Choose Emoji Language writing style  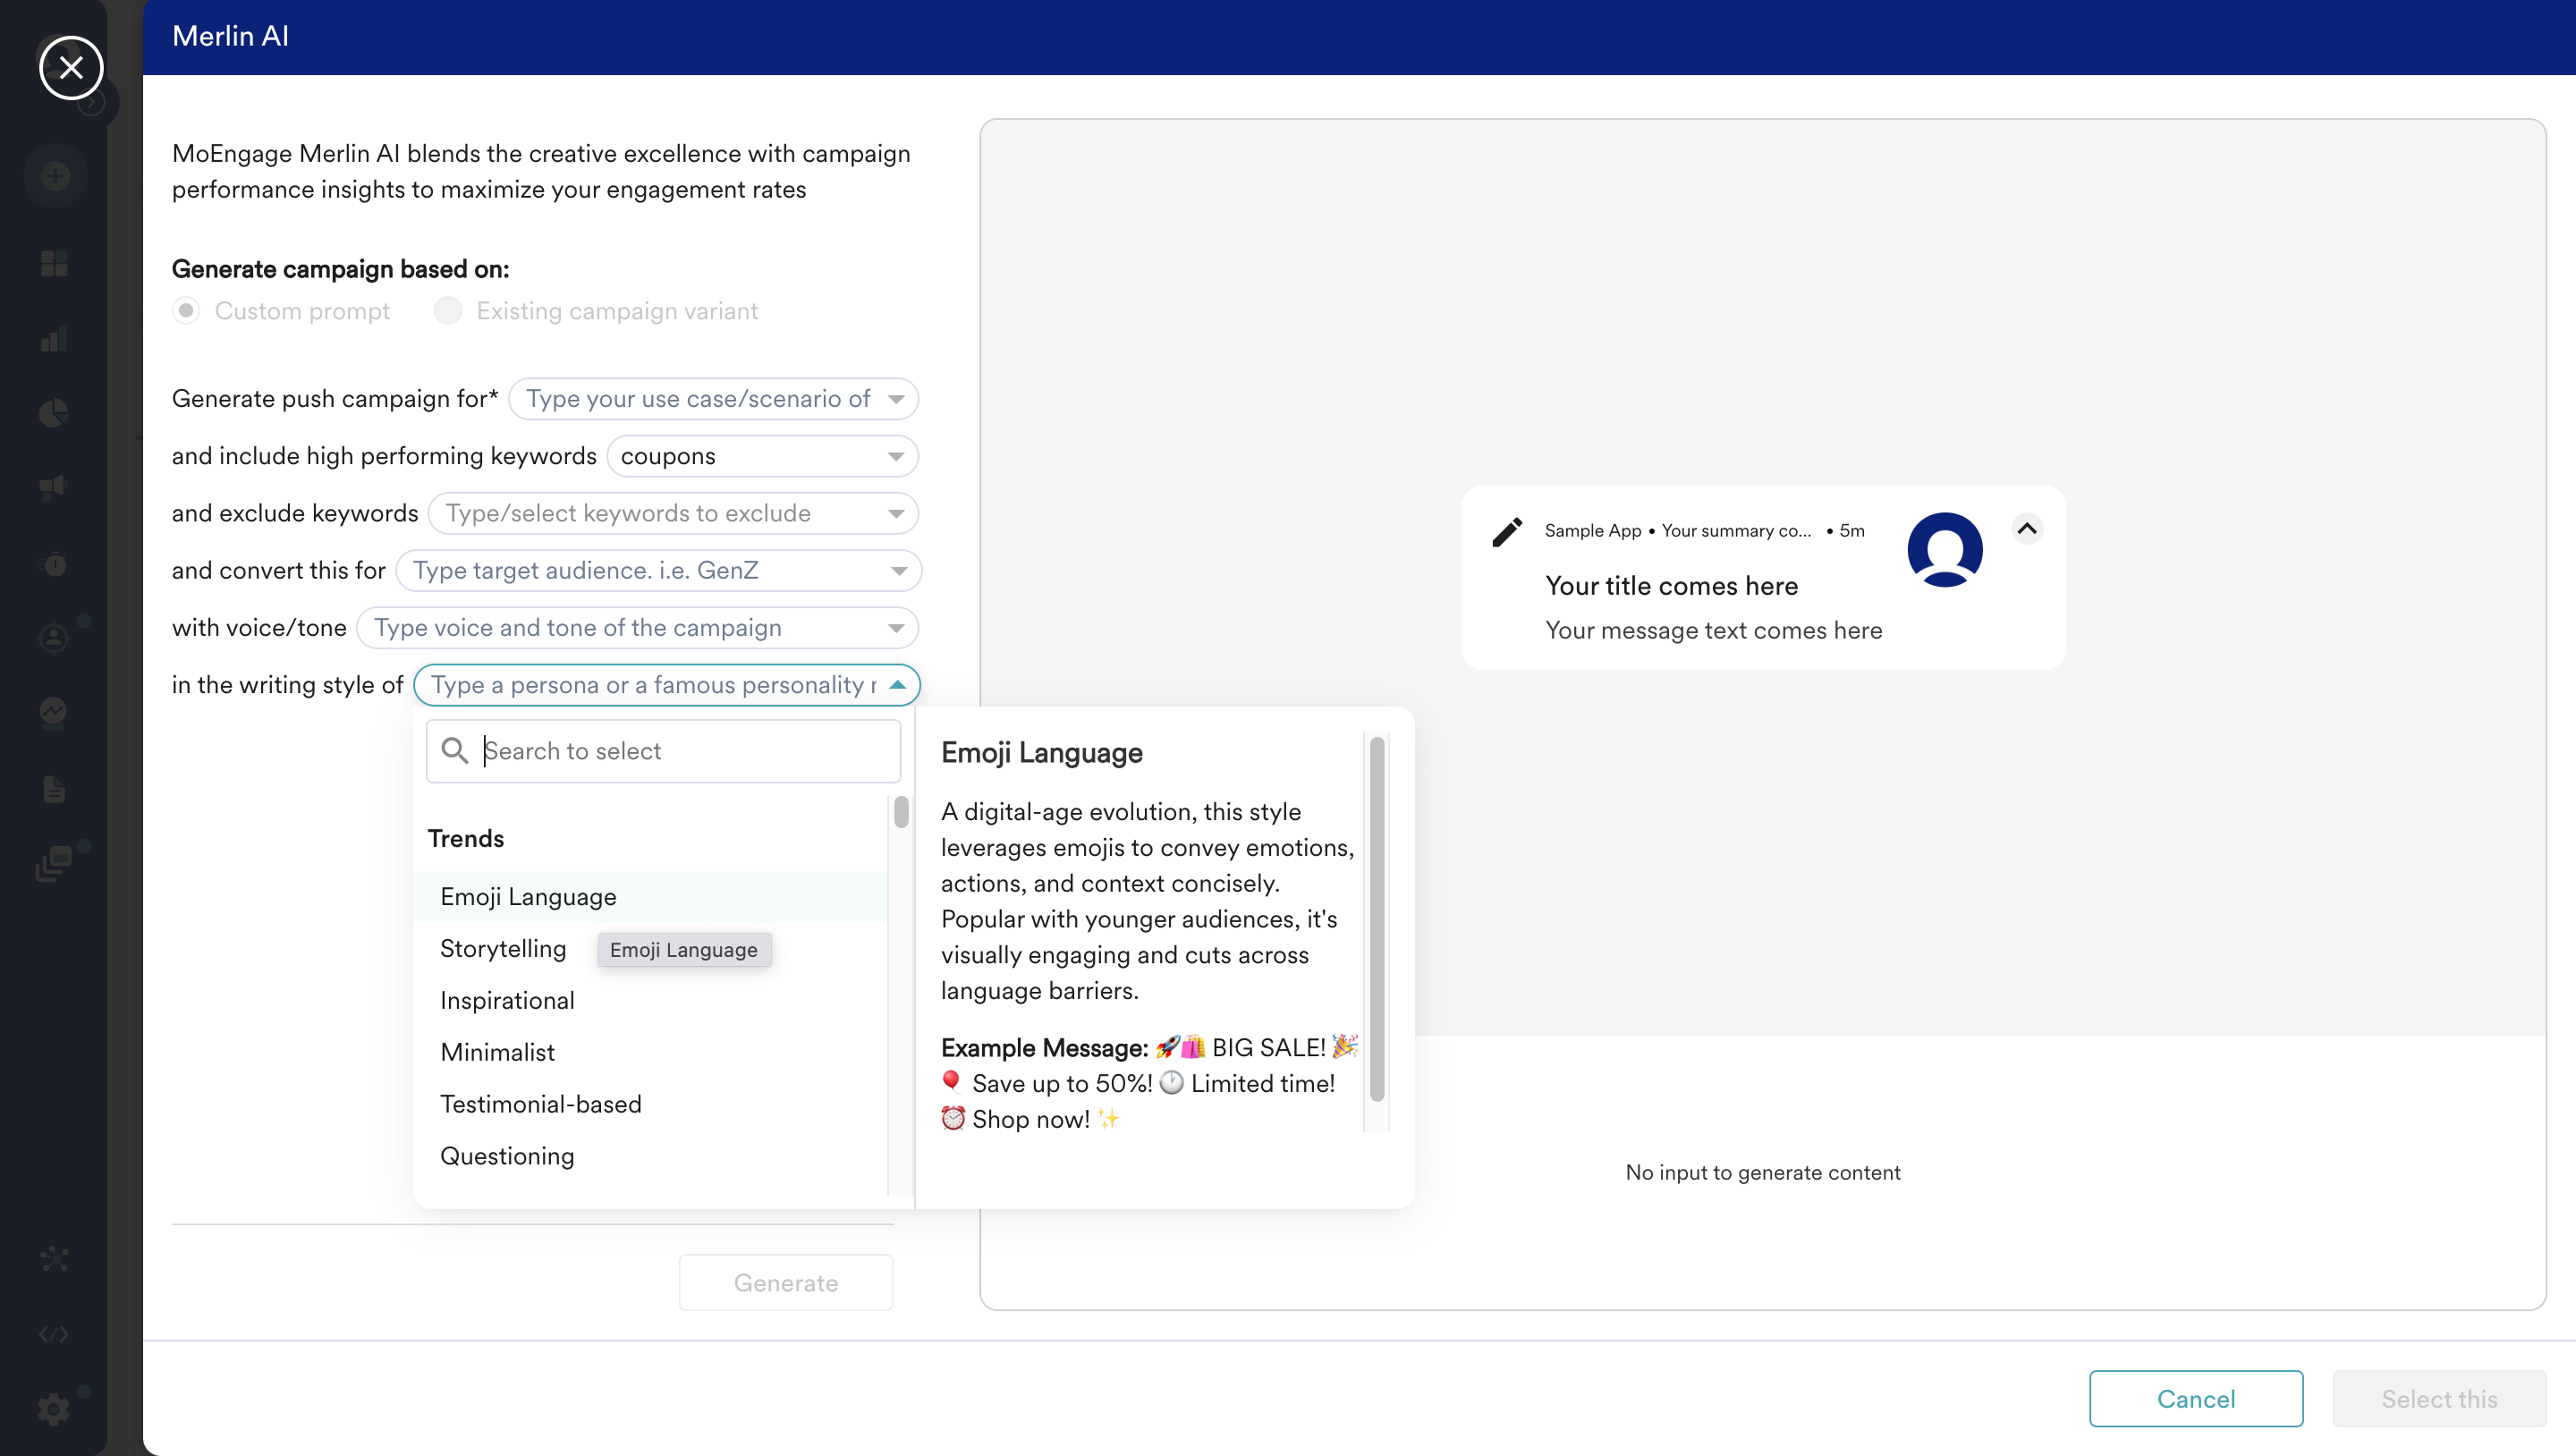[x=650, y=897]
